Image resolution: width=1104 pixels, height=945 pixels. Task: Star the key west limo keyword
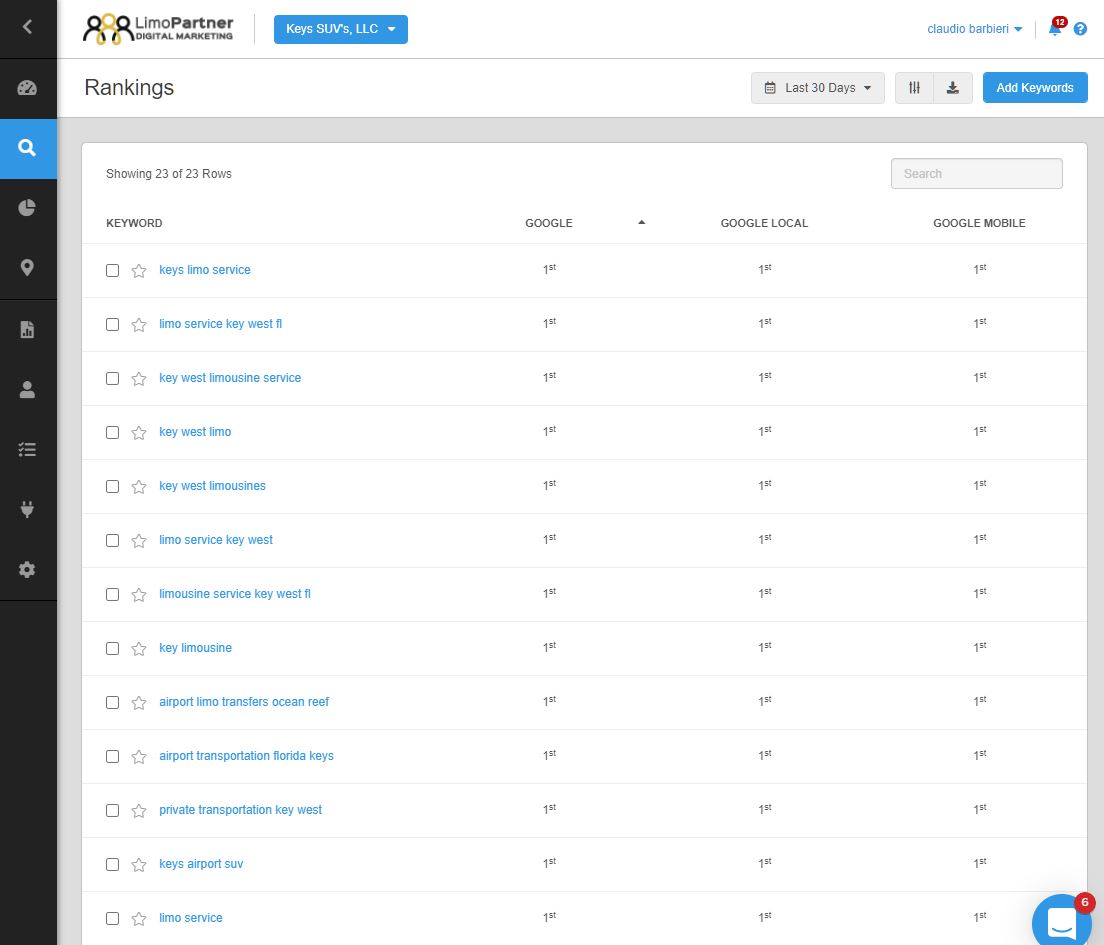click(139, 432)
